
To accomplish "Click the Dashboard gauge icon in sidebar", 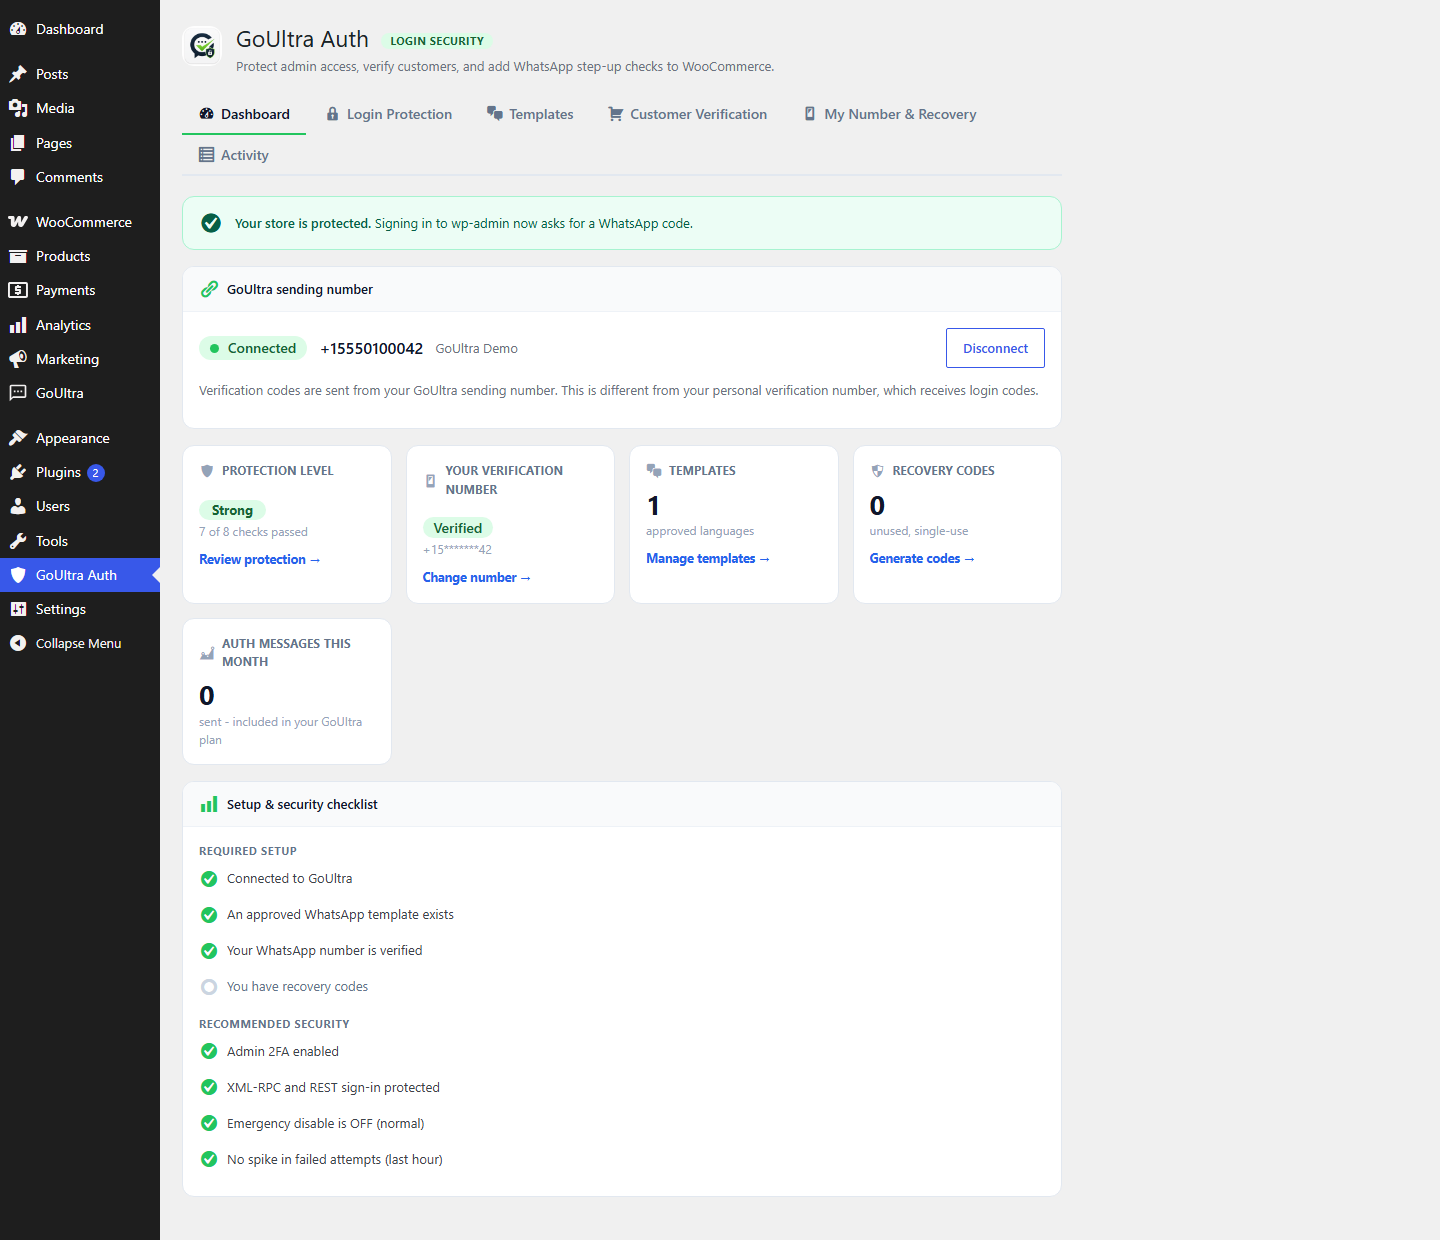I will click(x=18, y=29).
